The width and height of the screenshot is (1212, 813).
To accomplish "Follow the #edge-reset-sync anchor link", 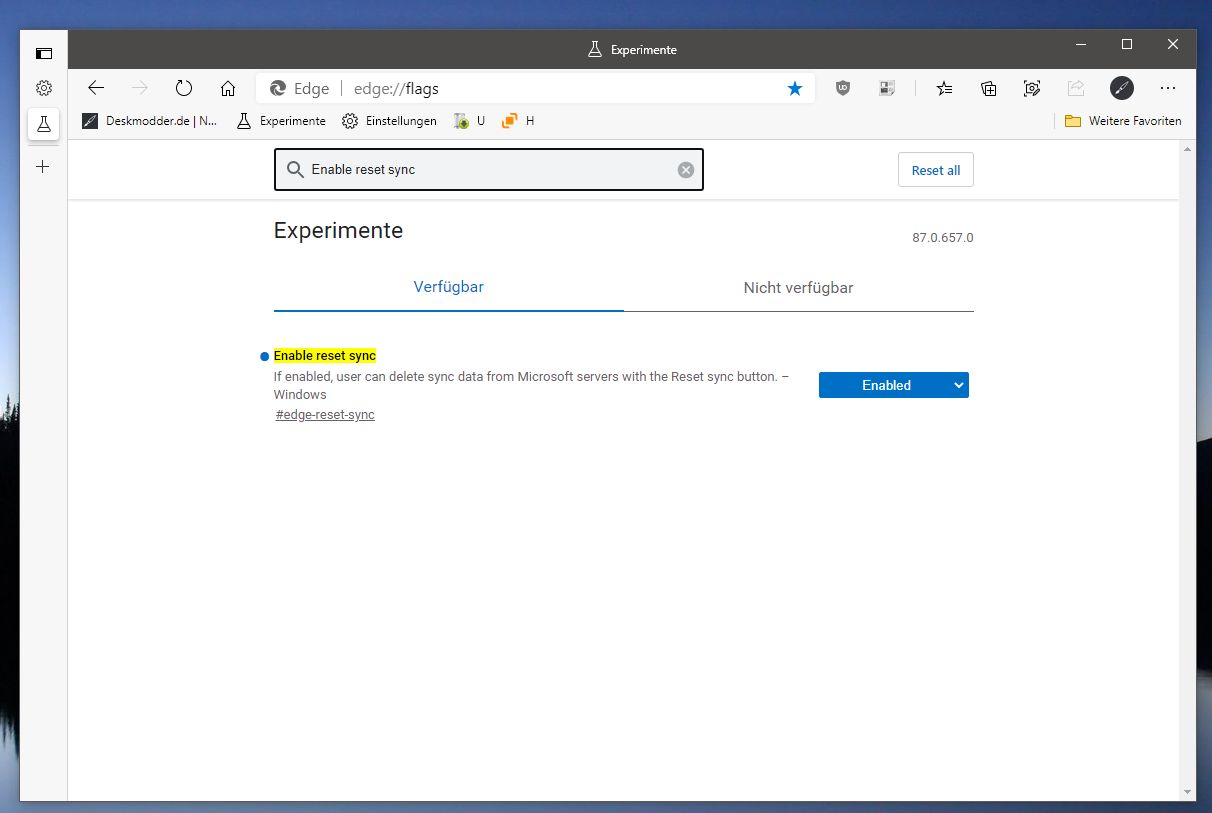I will (325, 414).
